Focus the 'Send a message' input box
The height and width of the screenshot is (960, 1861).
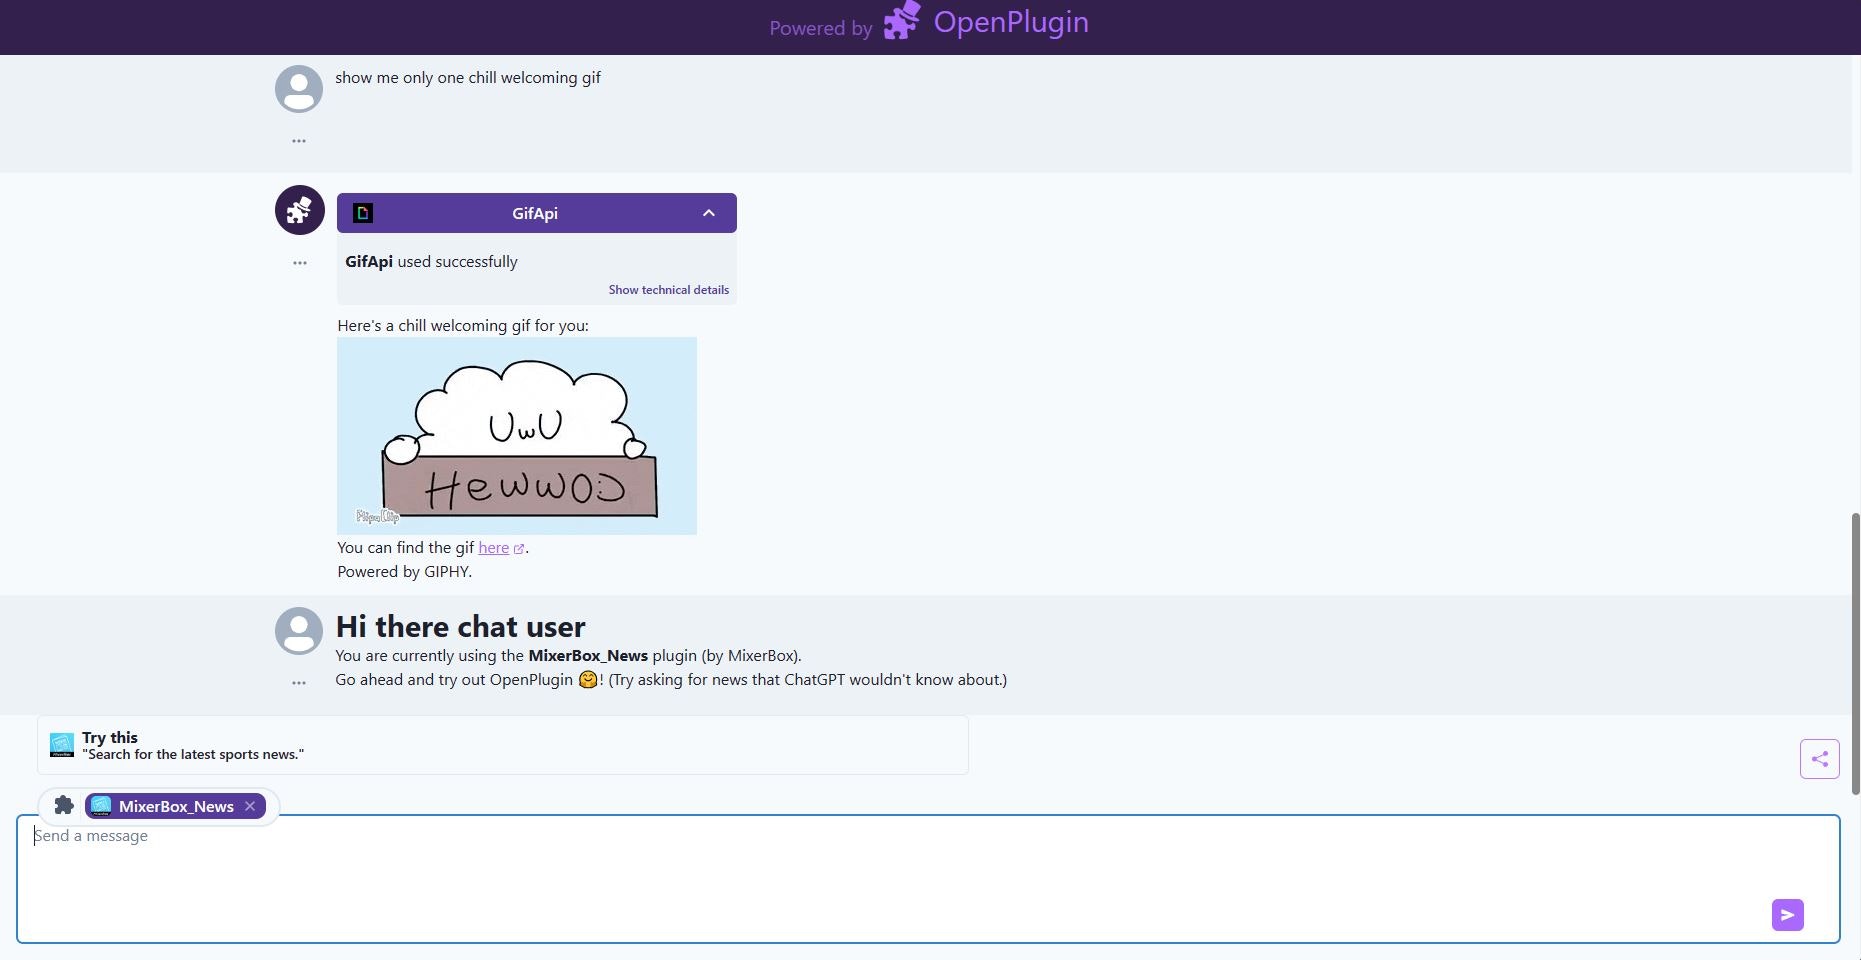[x=928, y=879]
